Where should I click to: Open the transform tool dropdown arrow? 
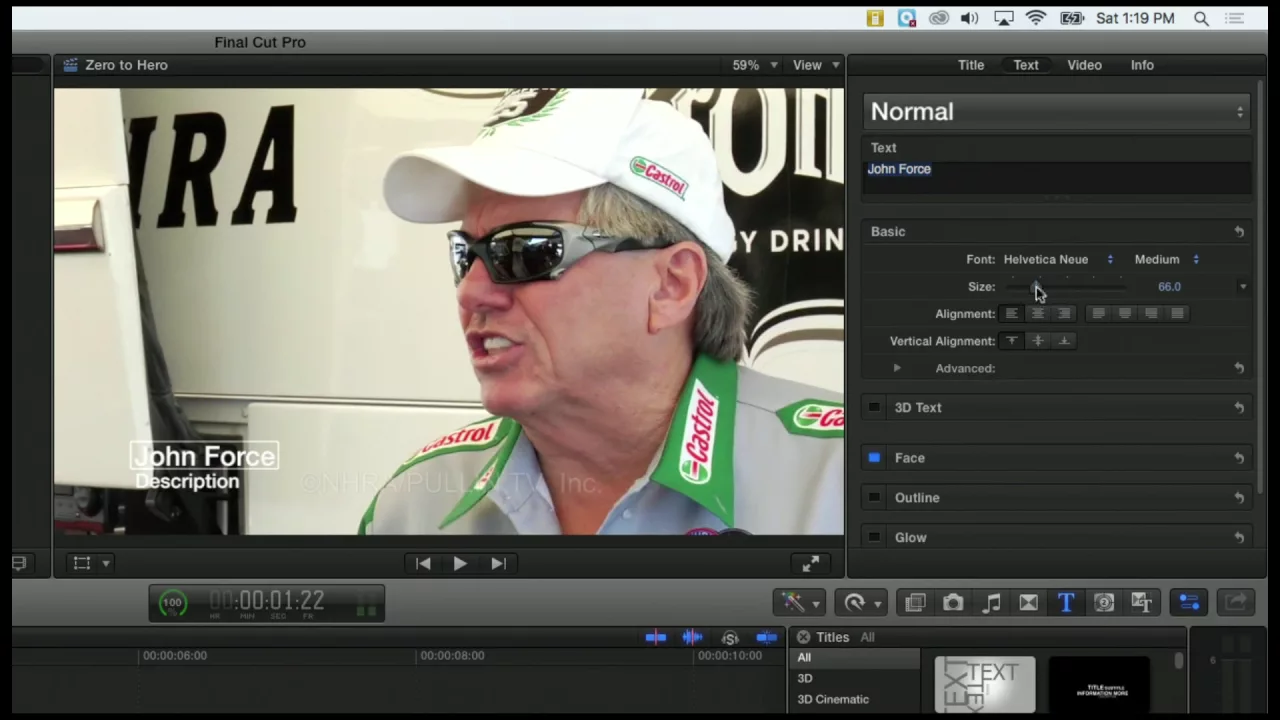click(105, 564)
